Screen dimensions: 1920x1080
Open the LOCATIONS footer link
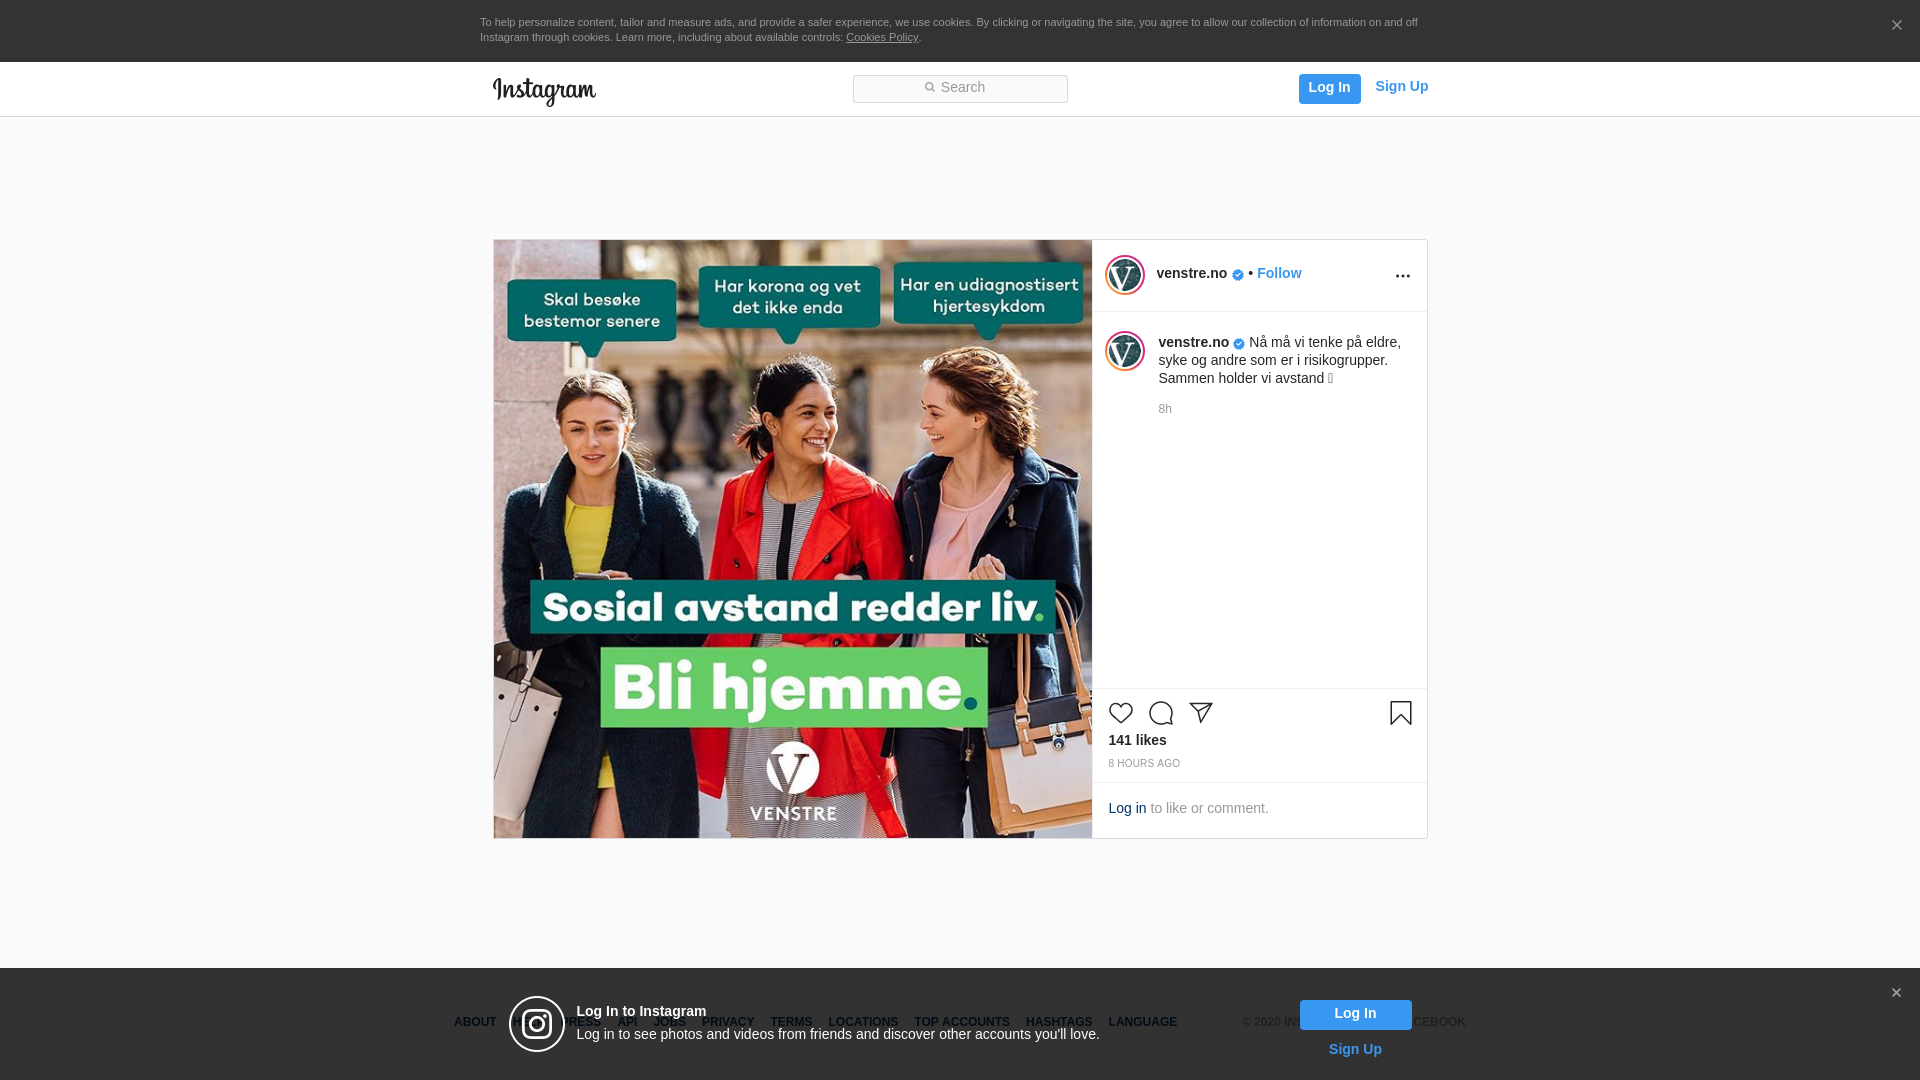[863, 1023]
